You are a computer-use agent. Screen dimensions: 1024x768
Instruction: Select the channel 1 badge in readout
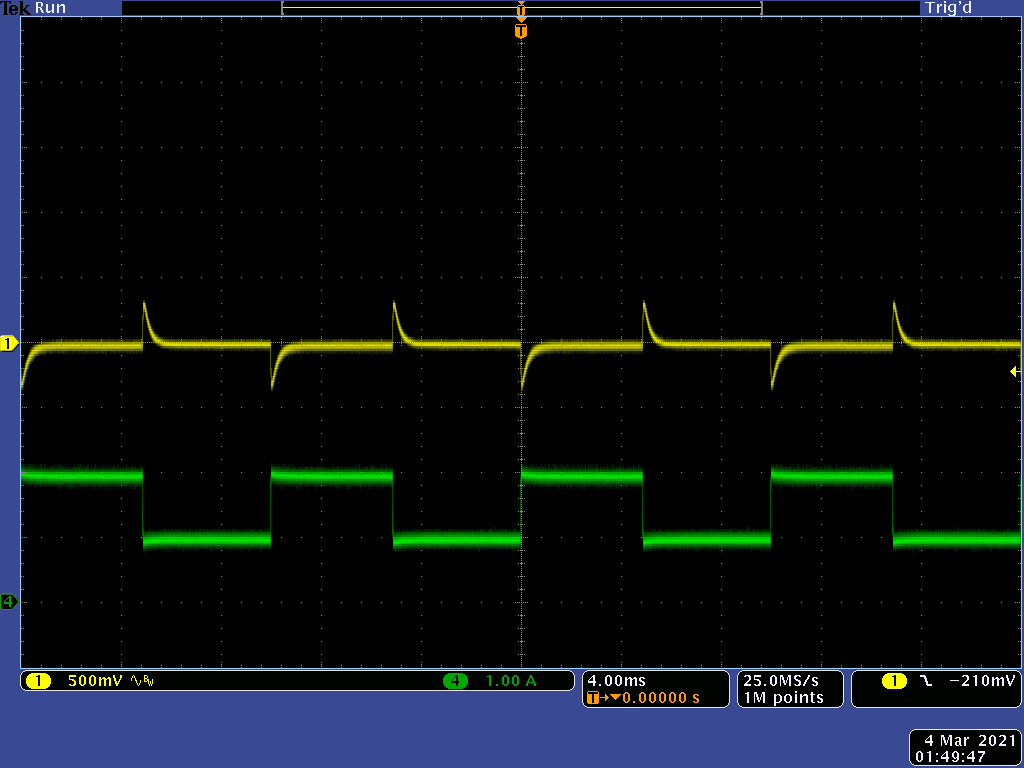click(x=39, y=681)
